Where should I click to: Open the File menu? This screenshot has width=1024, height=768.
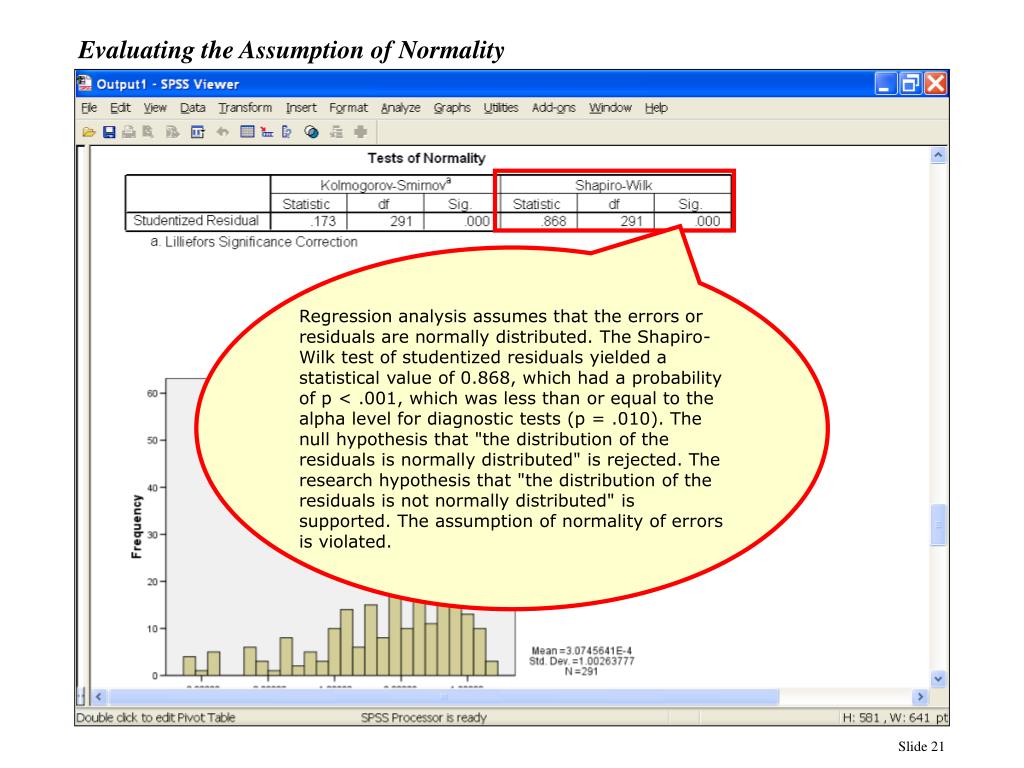point(89,108)
